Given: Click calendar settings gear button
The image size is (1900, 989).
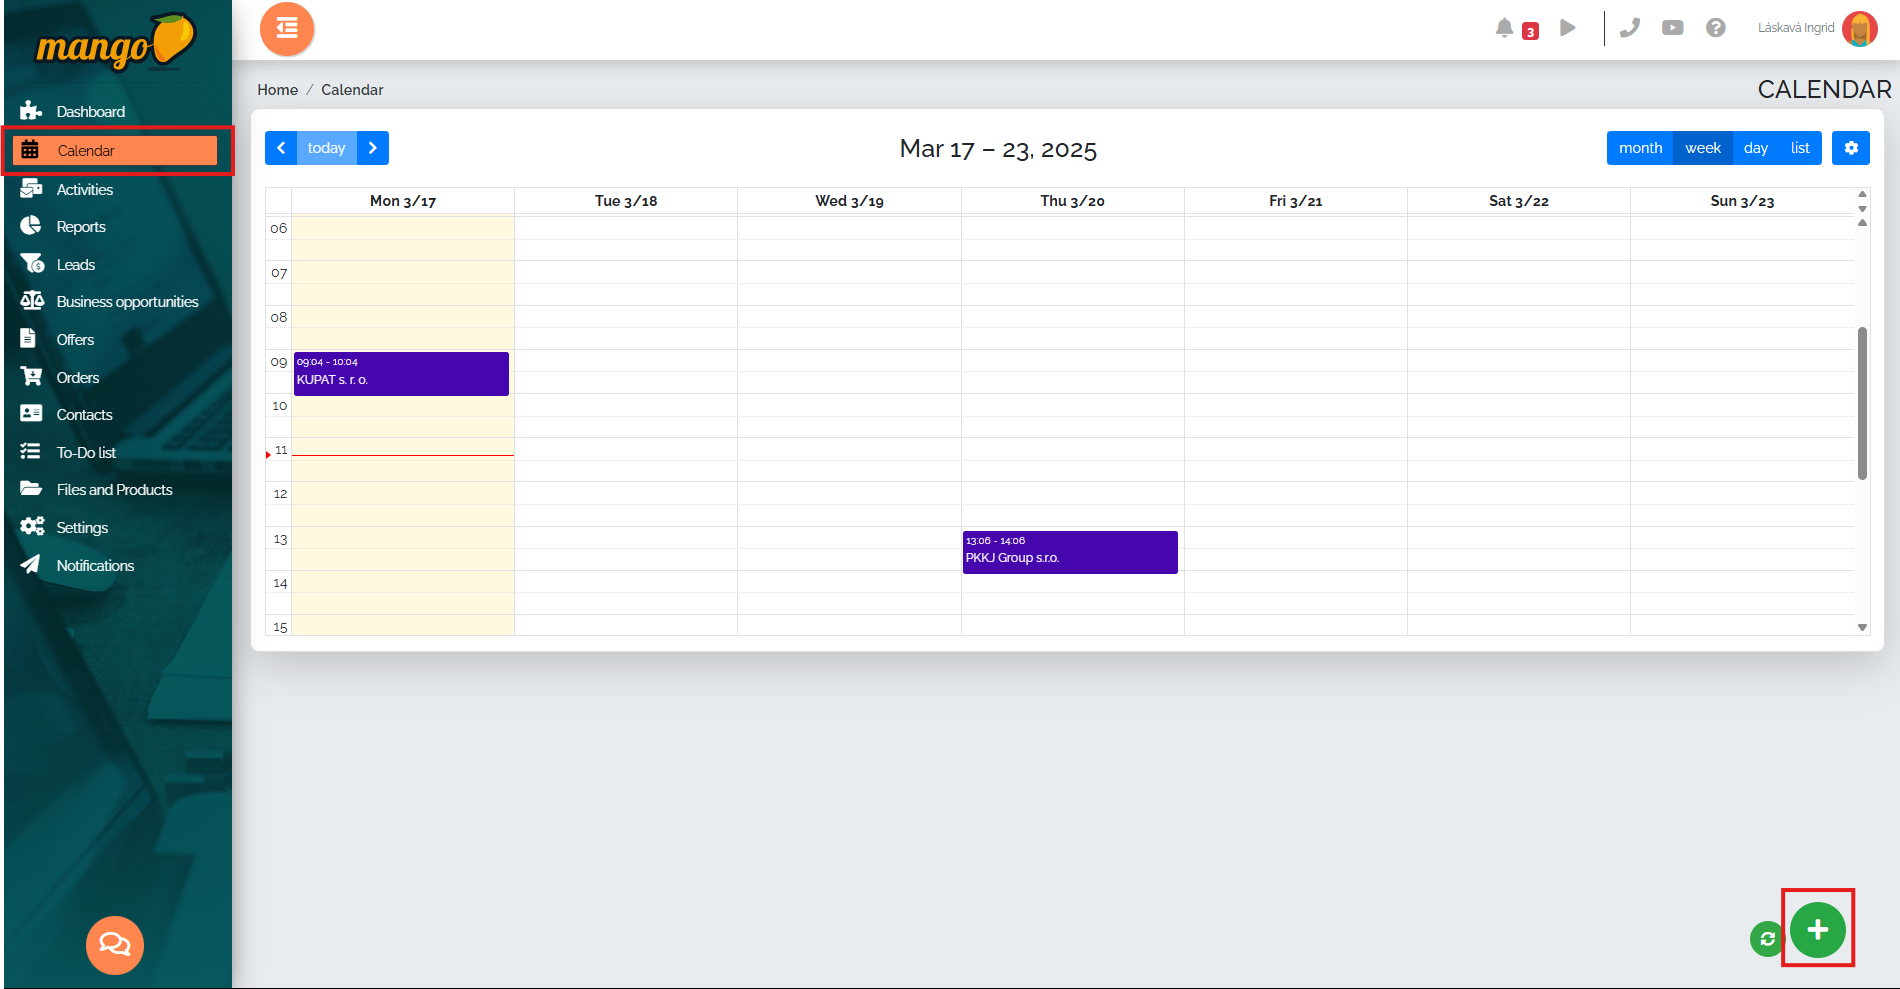Looking at the screenshot, I should [1851, 148].
